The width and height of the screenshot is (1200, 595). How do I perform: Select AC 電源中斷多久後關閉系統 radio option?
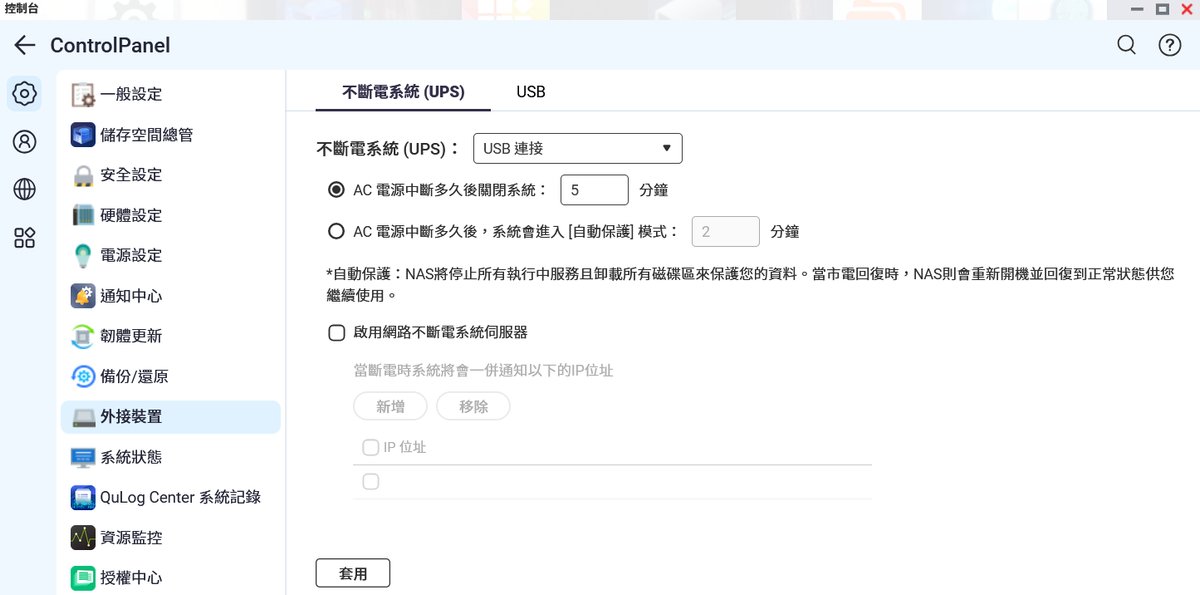click(x=336, y=190)
